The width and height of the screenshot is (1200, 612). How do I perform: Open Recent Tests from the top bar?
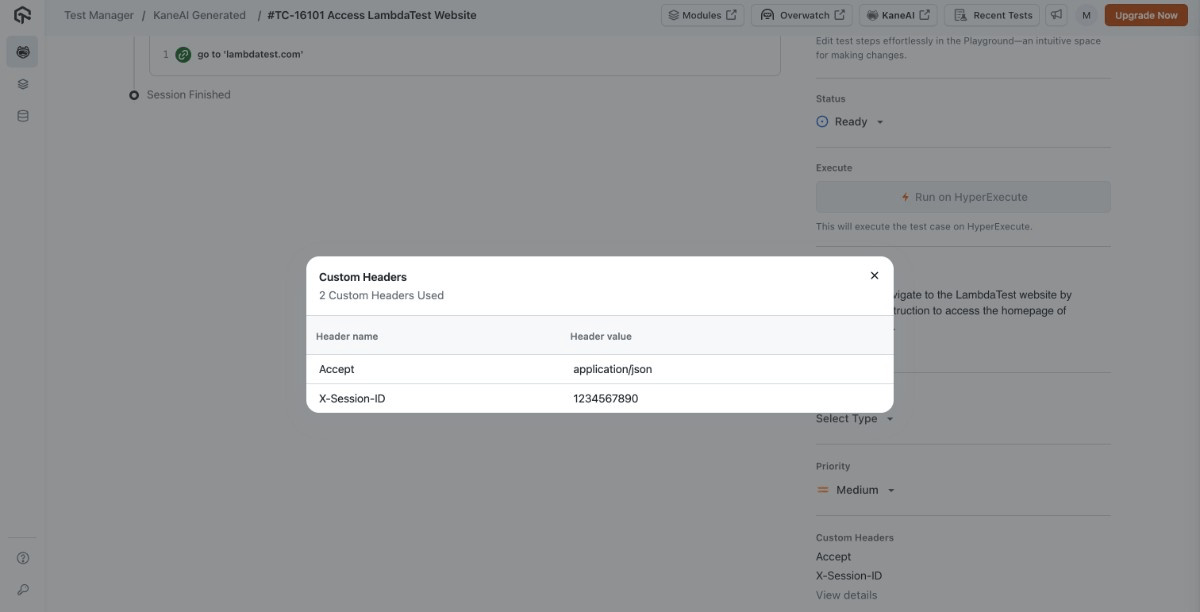click(x=991, y=14)
